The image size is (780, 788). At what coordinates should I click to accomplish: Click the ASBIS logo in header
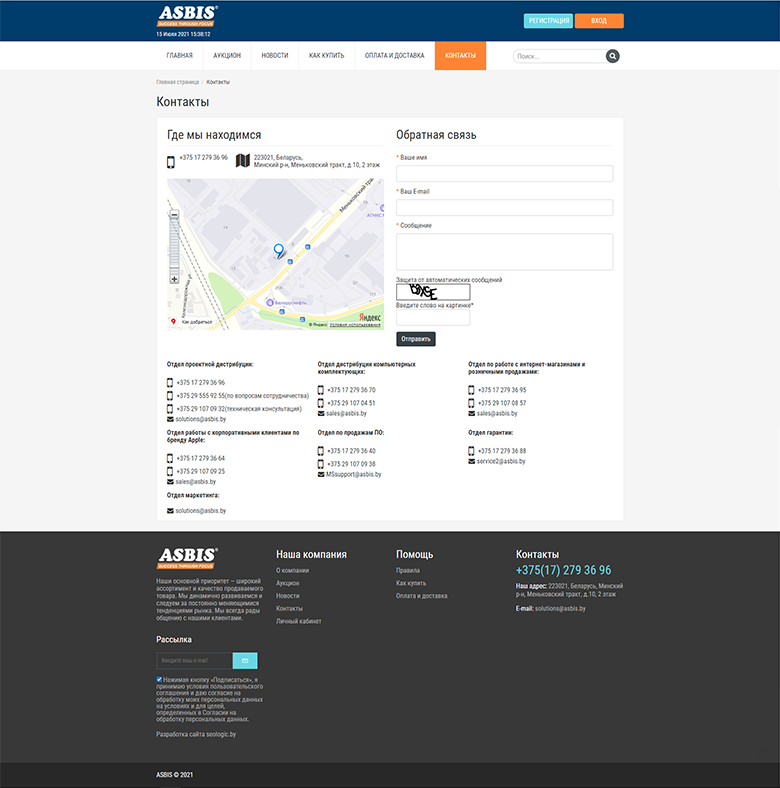click(x=187, y=16)
